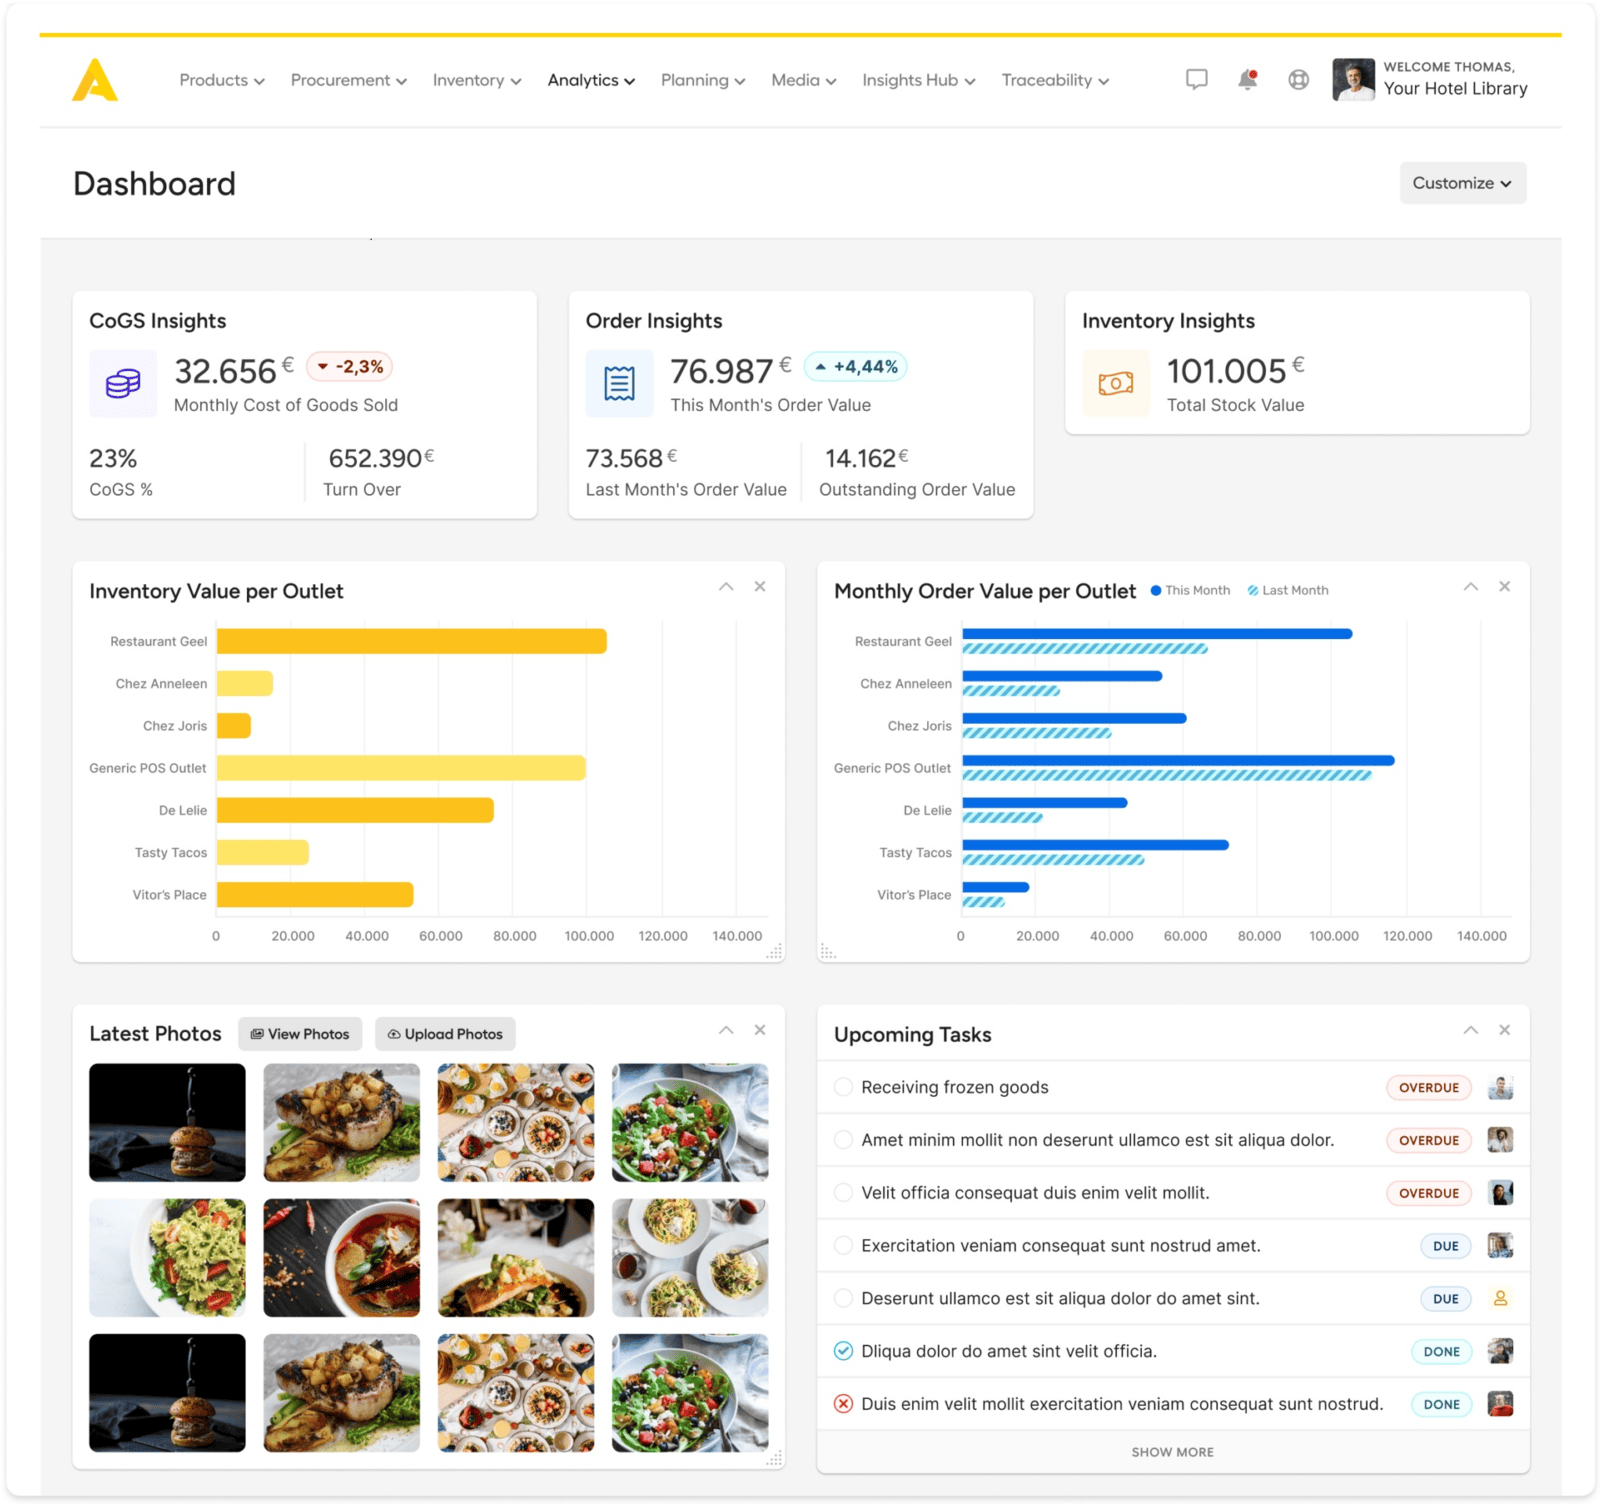Collapse the Inventory Value per Outlet panel
1600x1504 pixels.
tap(726, 587)
